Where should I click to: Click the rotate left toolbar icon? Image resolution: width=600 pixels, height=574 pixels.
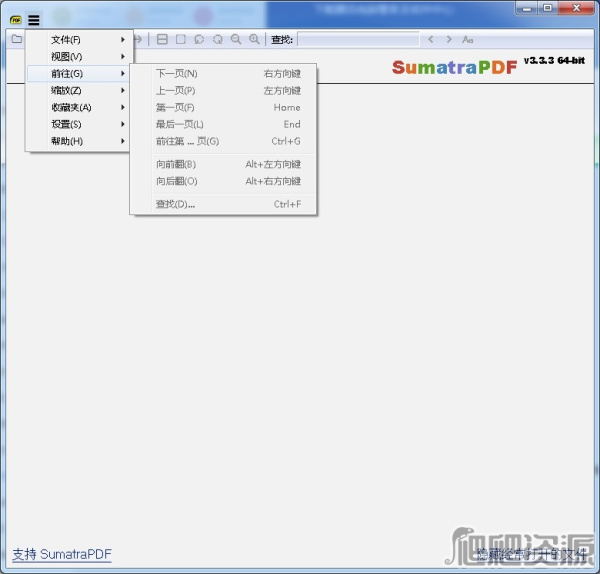(x=199, y=40)
